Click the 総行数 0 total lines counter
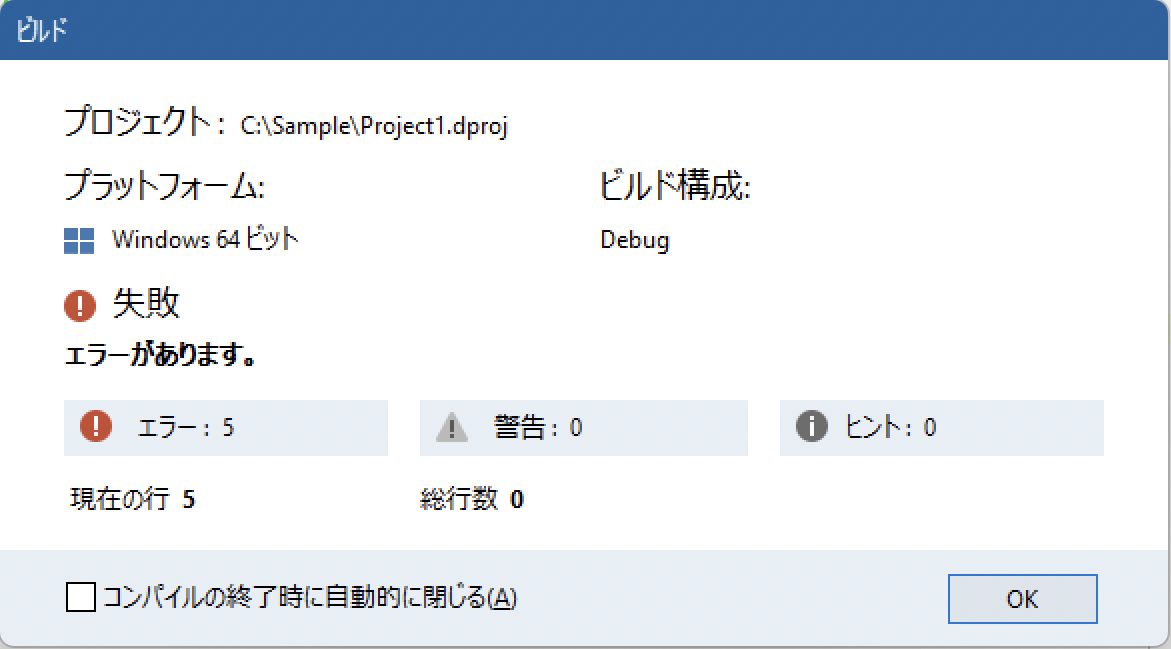Viewport: 1171px width, 649px height. (471, 499)
